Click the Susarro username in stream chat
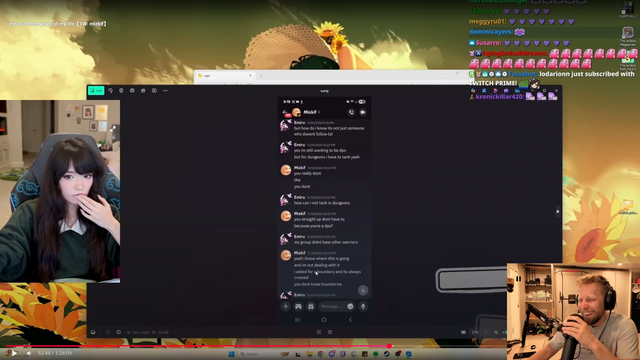This screenshot has height=360, width=640. pos(488,42)
